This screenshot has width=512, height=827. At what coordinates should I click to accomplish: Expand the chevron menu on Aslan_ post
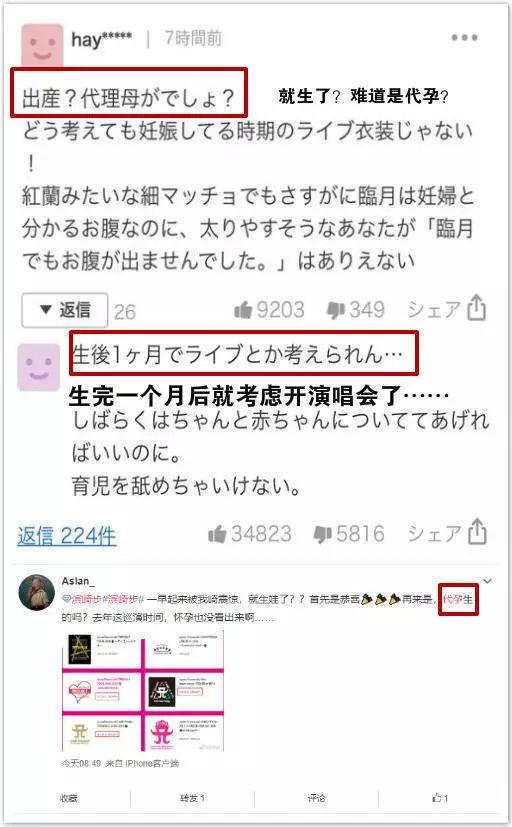[x=487, y=581]
